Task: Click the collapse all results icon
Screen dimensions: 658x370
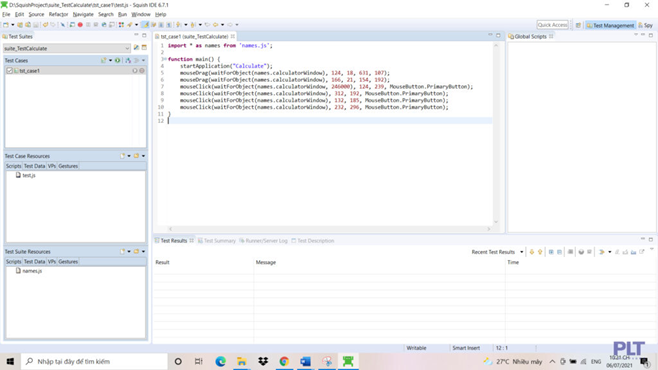Action: pyautogui.click(x=559, y=252)
